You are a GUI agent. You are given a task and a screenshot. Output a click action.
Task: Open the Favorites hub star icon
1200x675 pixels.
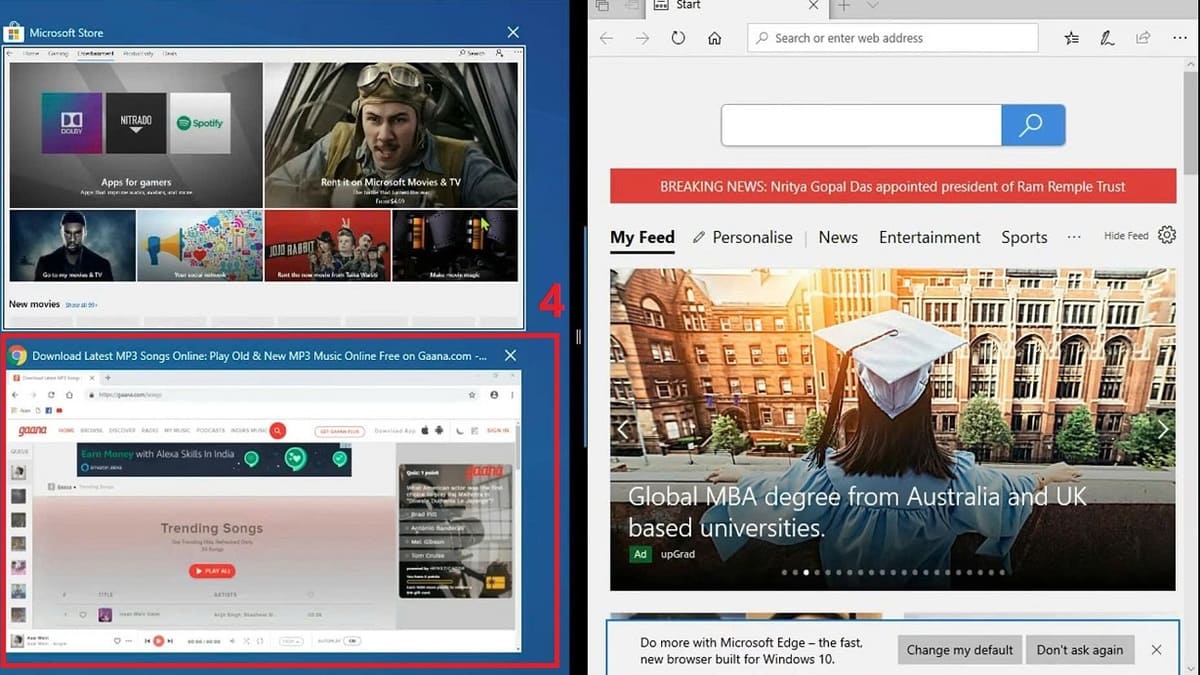[x=1072, y=38]
